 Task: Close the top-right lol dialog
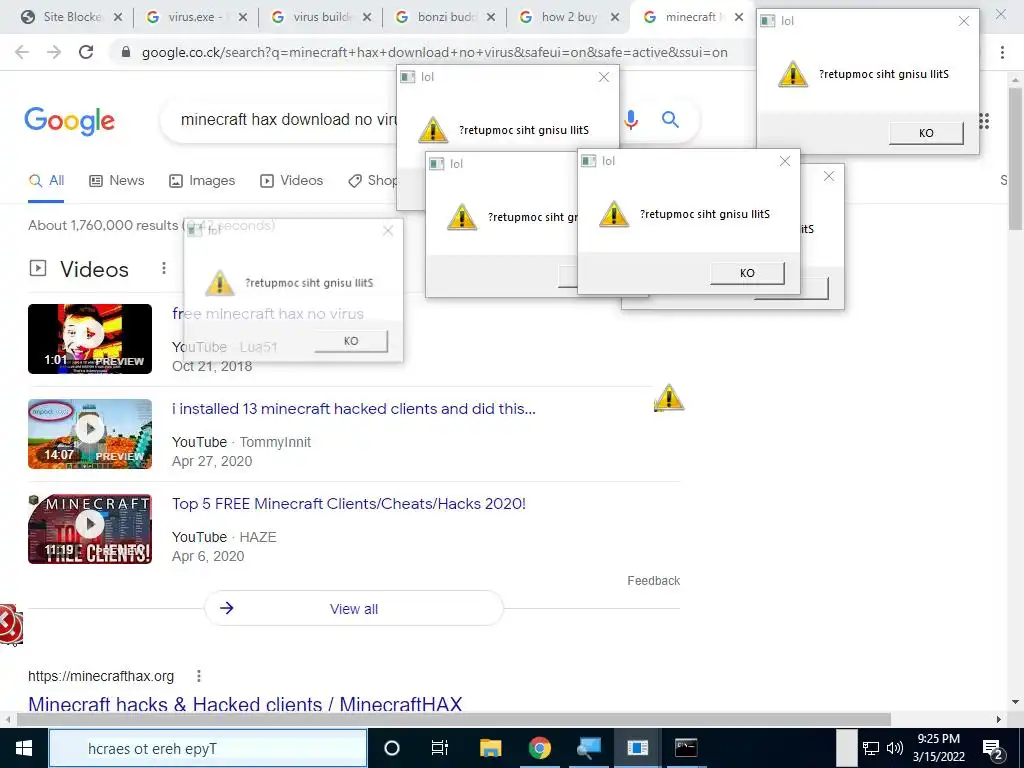click(964, 21)
